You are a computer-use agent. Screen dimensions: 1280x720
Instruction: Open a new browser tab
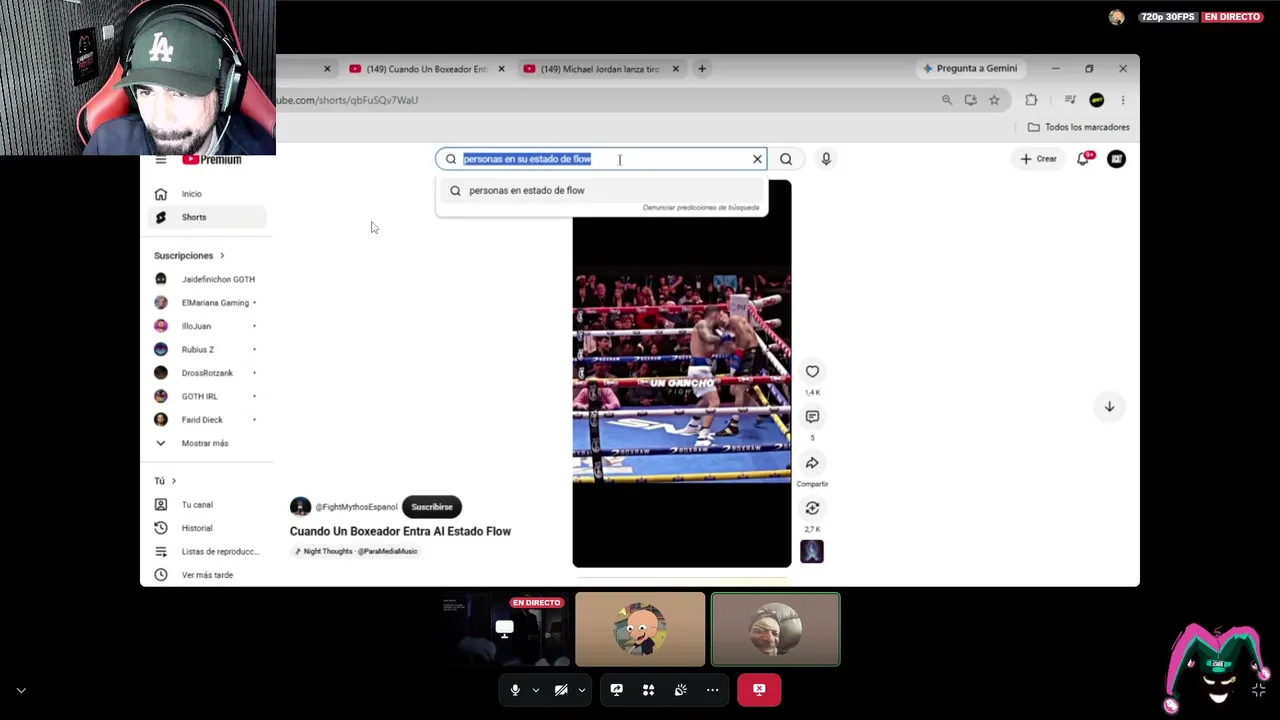click(x=702, y=69)
